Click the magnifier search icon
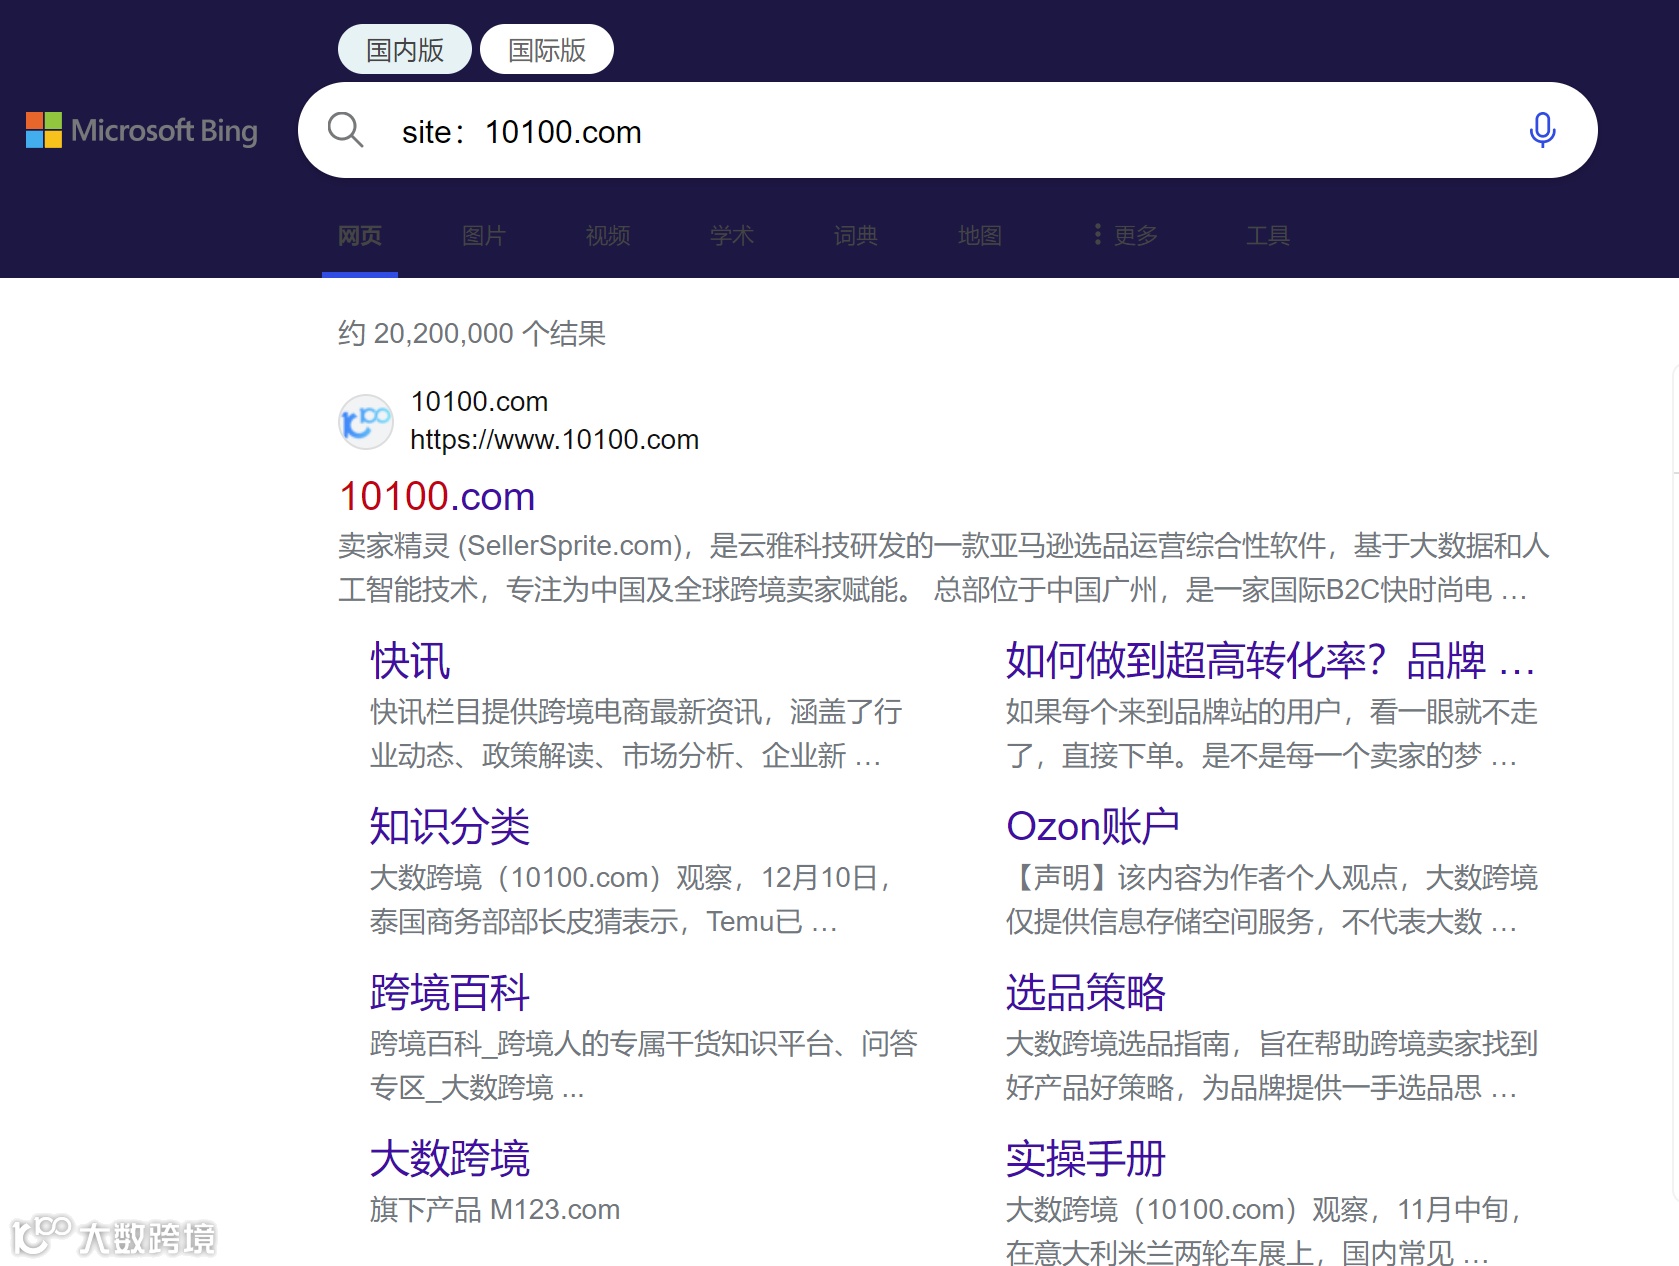 [345, 130]
